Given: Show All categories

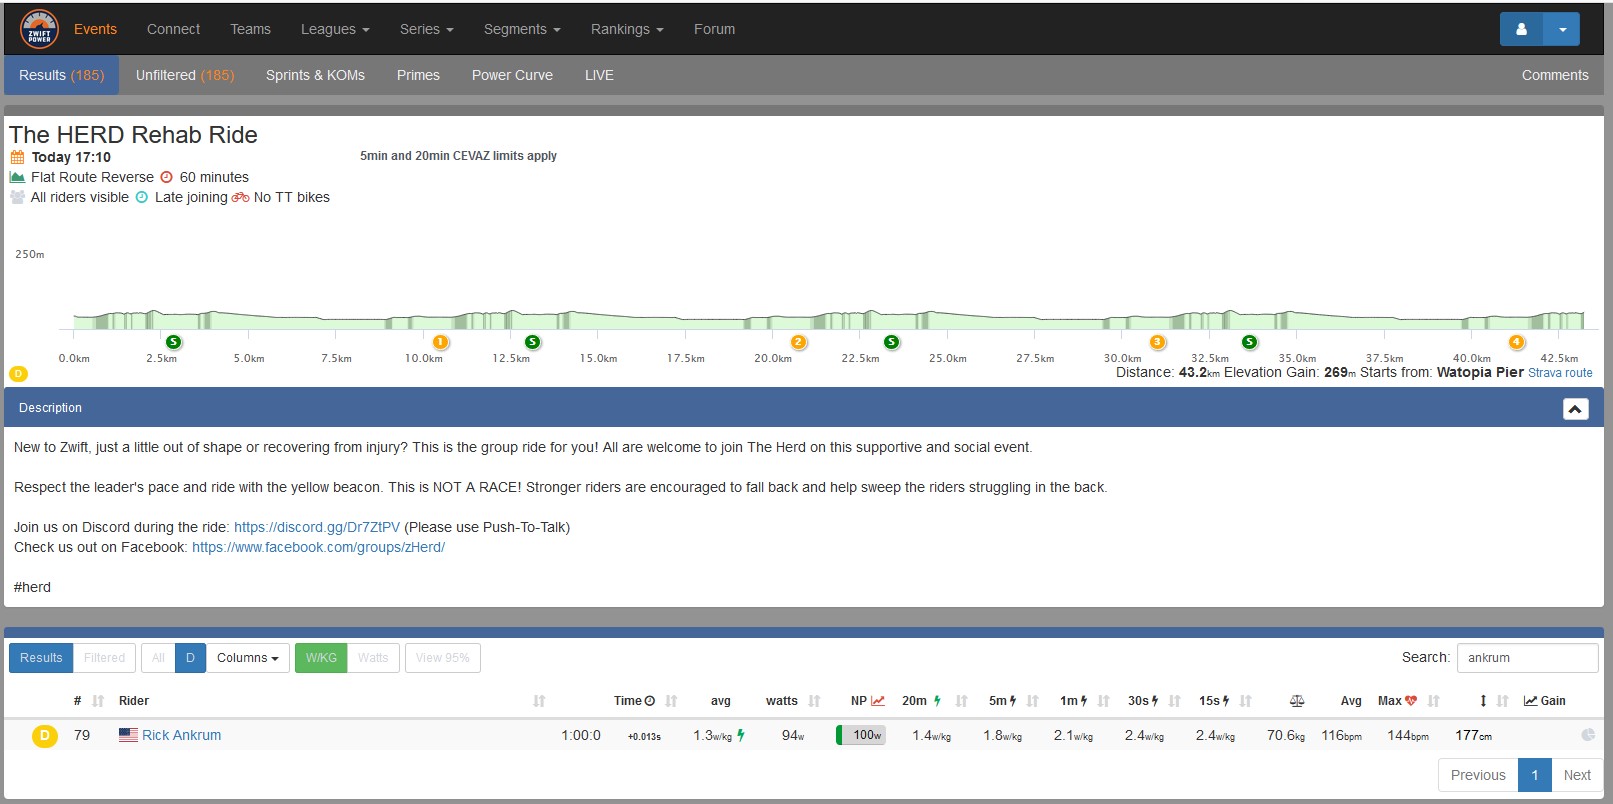Looking at the screenshot, I should 158,658.
